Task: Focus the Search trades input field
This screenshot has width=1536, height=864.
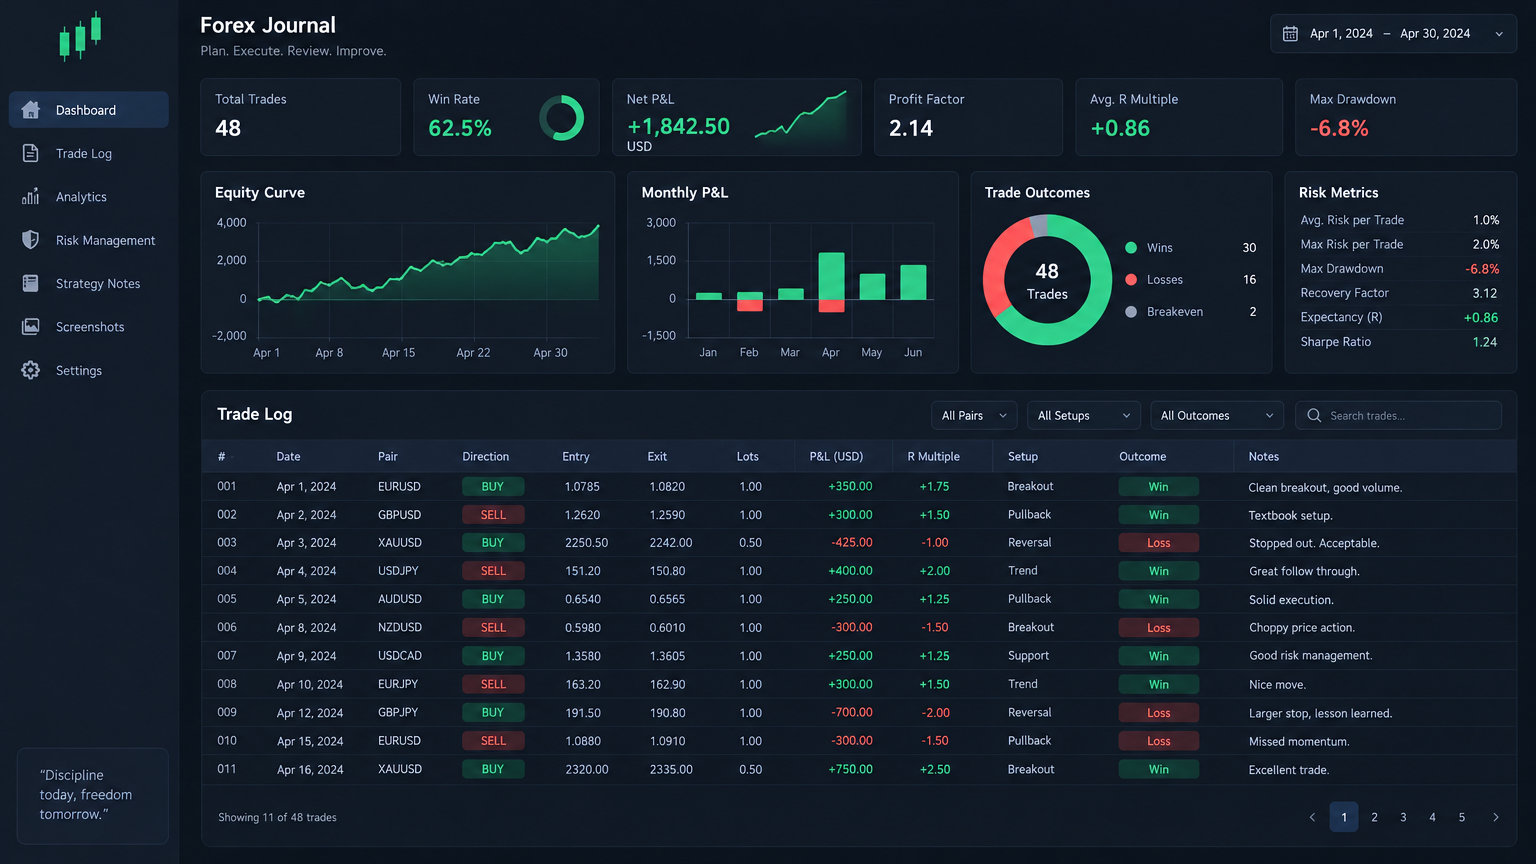Action: 1398,415
